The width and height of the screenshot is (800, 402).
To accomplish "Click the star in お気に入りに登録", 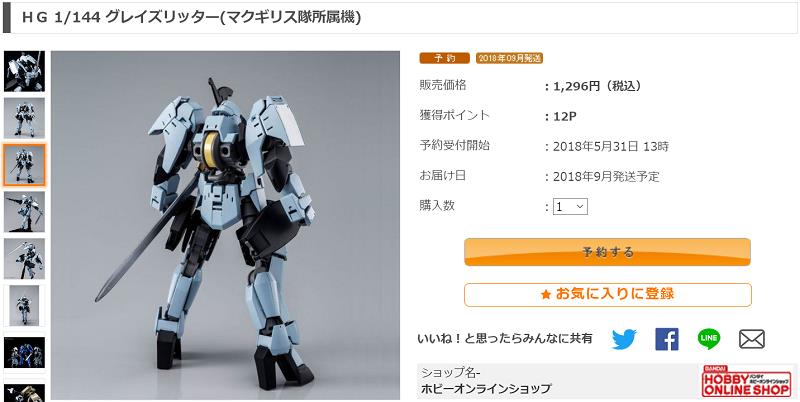I will point(545,295).
